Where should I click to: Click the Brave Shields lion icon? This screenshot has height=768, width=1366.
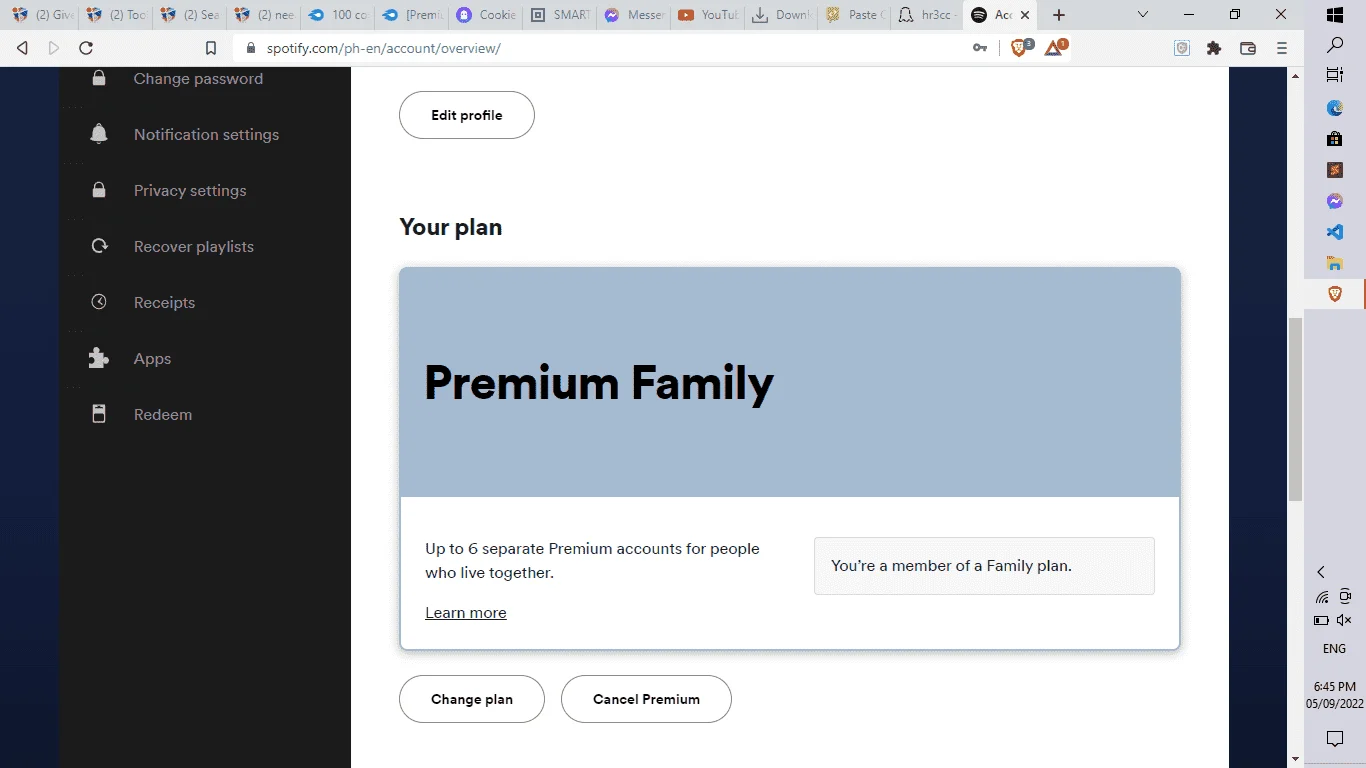1020,47
